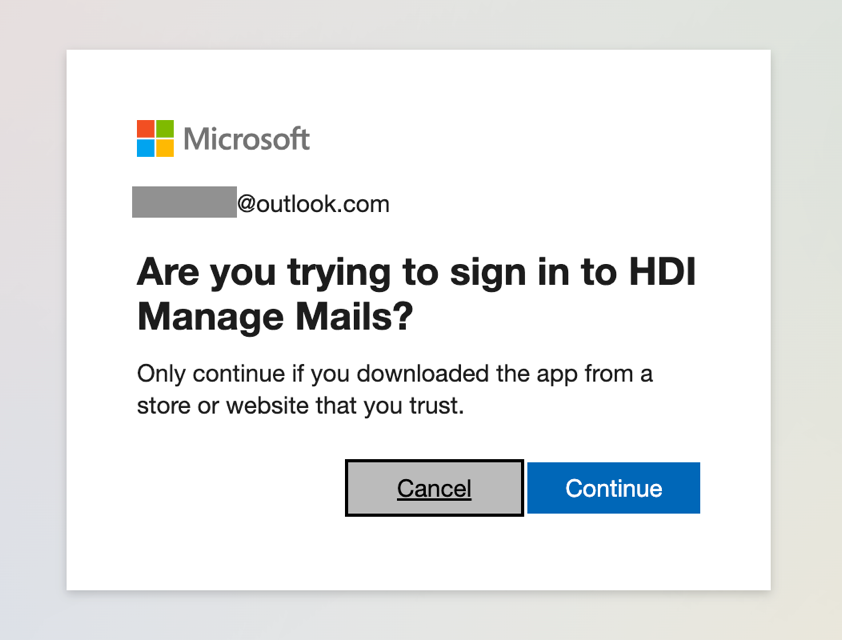Screen dimensions: 842x640
Task: Click the "Manage Mails?" heading text
Action: 275,316
